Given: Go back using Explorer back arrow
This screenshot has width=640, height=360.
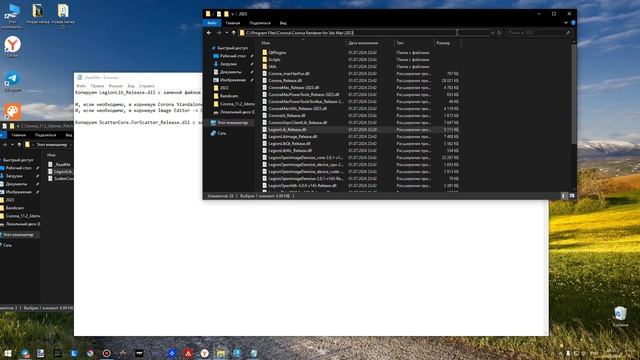Looking at the screenshot, I should click(x=209, y=33).
